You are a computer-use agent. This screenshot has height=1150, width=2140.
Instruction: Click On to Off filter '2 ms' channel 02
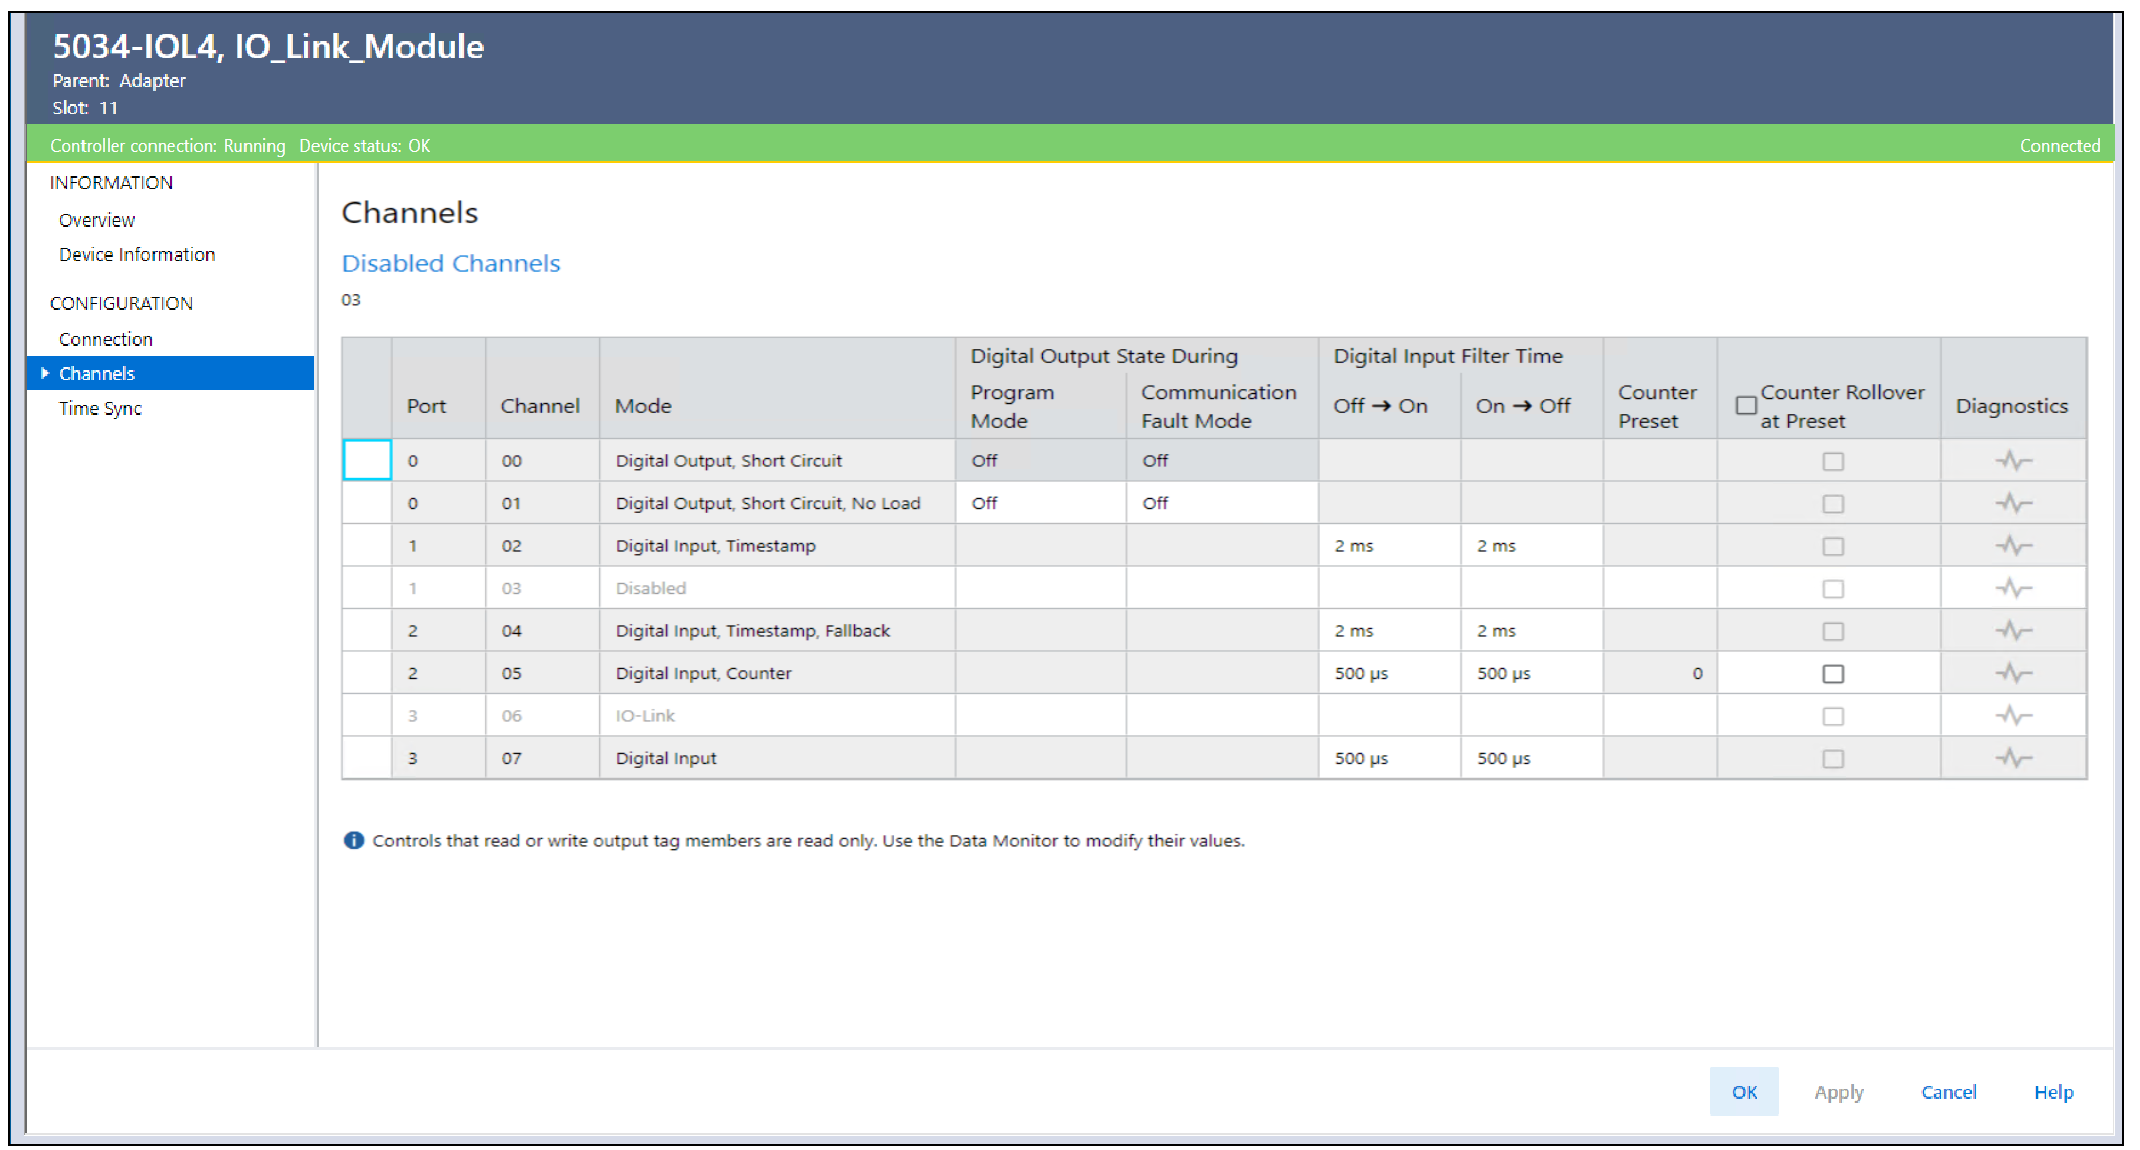pos(1532,546)
